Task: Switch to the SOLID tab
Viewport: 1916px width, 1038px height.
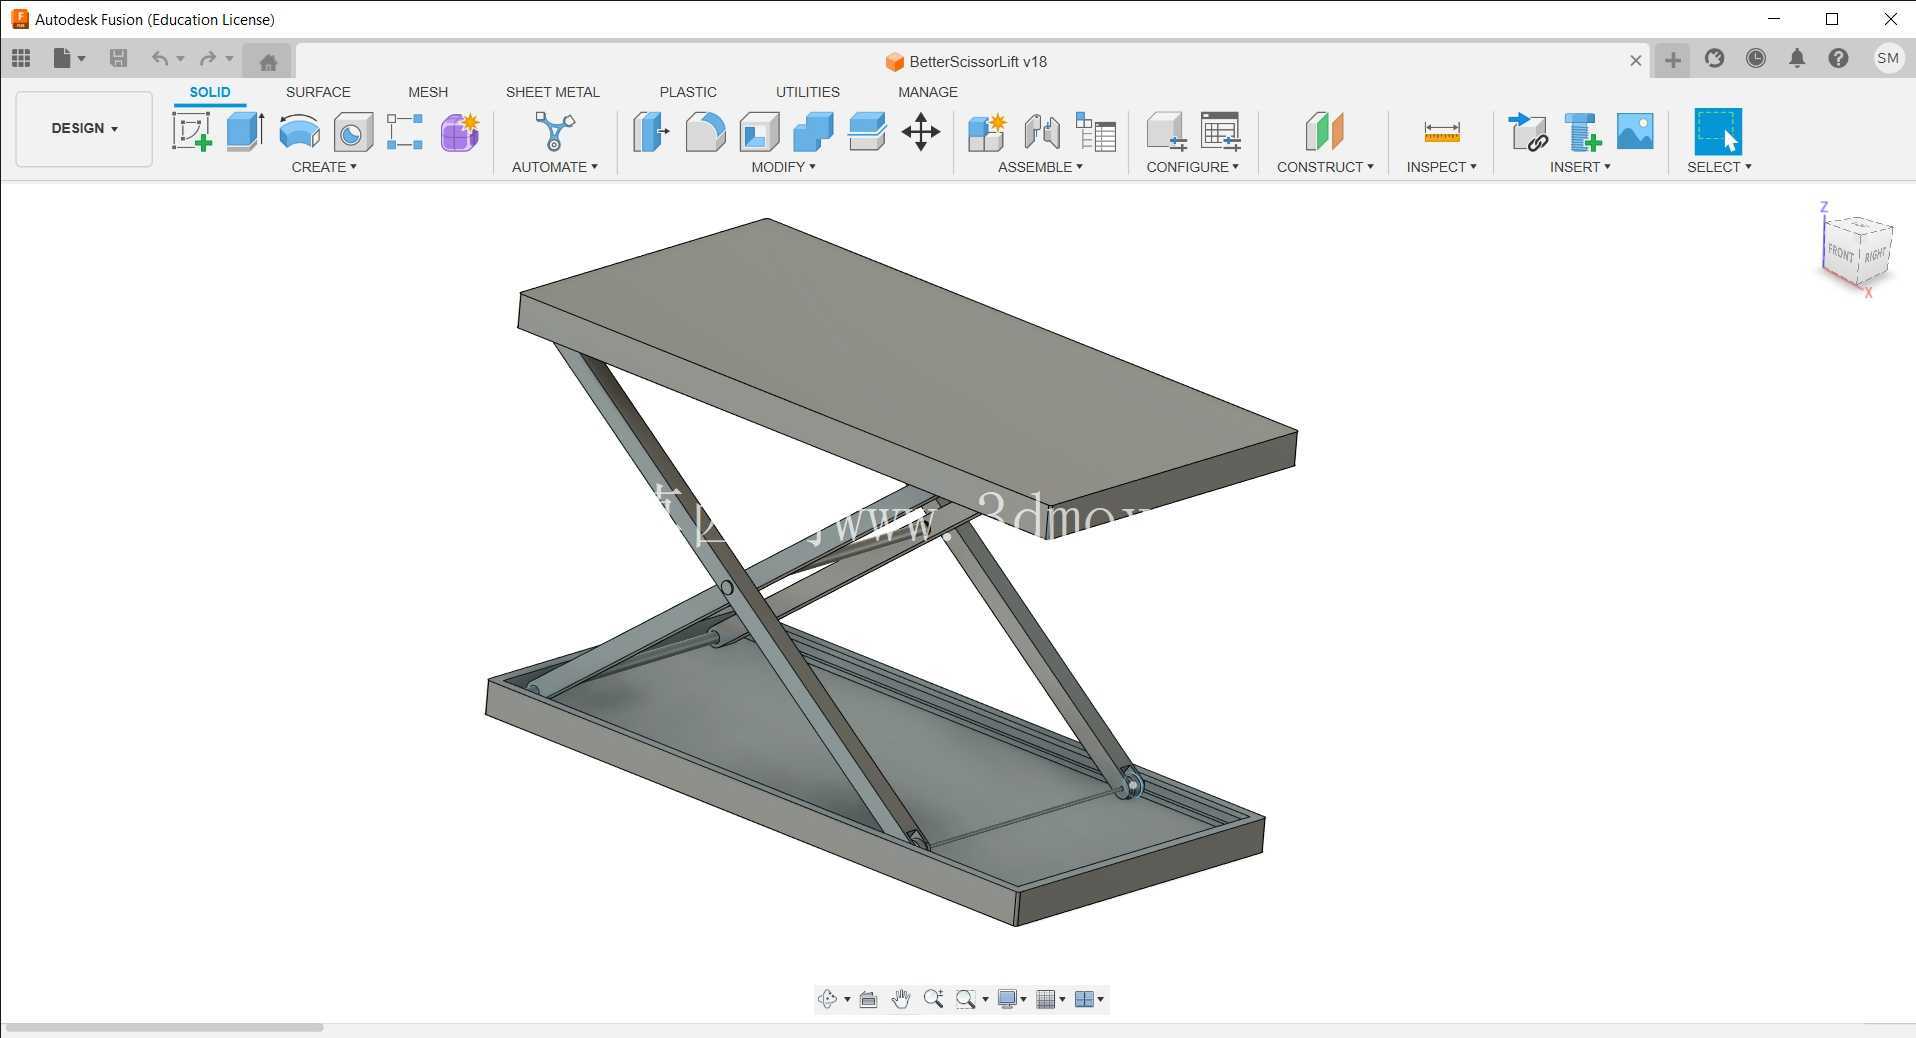Action: (210, 92)
